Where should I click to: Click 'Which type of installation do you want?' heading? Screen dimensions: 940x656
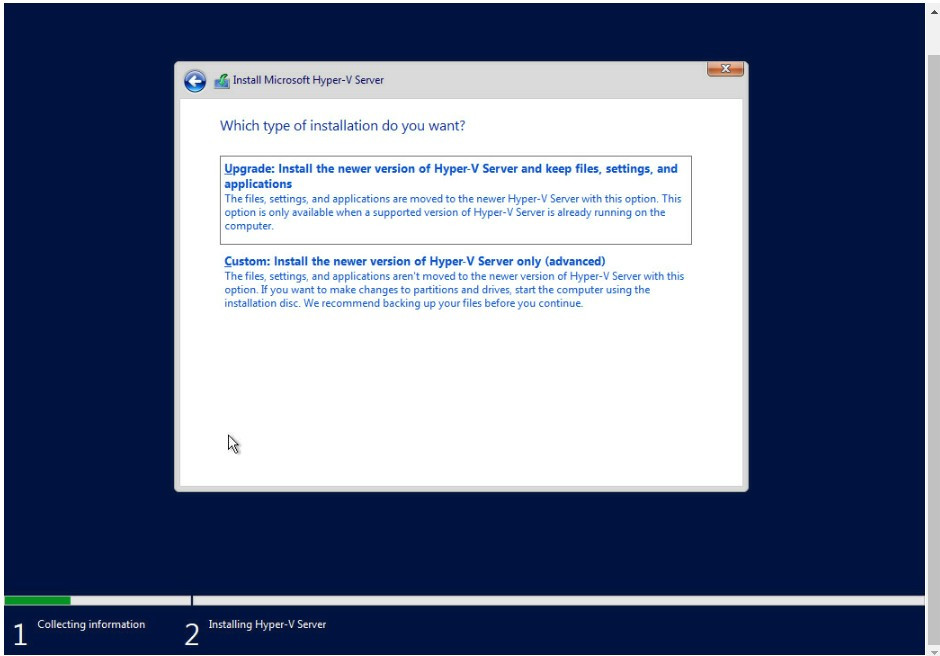tap(342, 126)
